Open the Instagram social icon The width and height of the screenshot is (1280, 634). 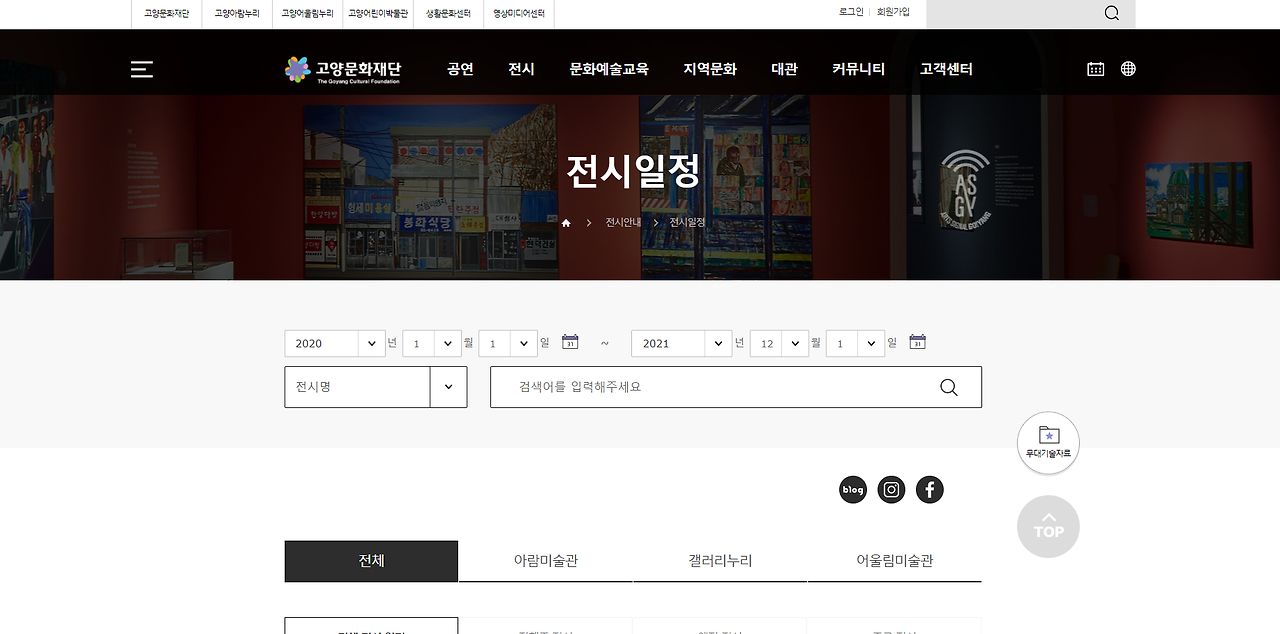pyautogui.click(x=891, y=489)
